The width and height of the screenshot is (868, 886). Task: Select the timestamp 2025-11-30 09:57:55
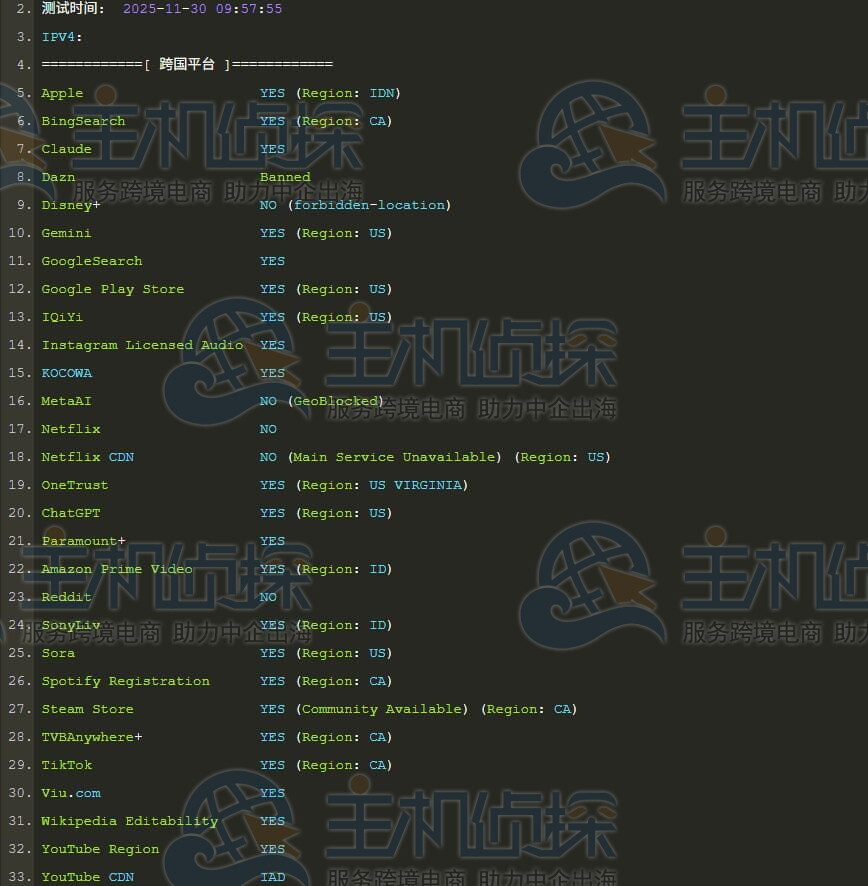coord(202,8)
